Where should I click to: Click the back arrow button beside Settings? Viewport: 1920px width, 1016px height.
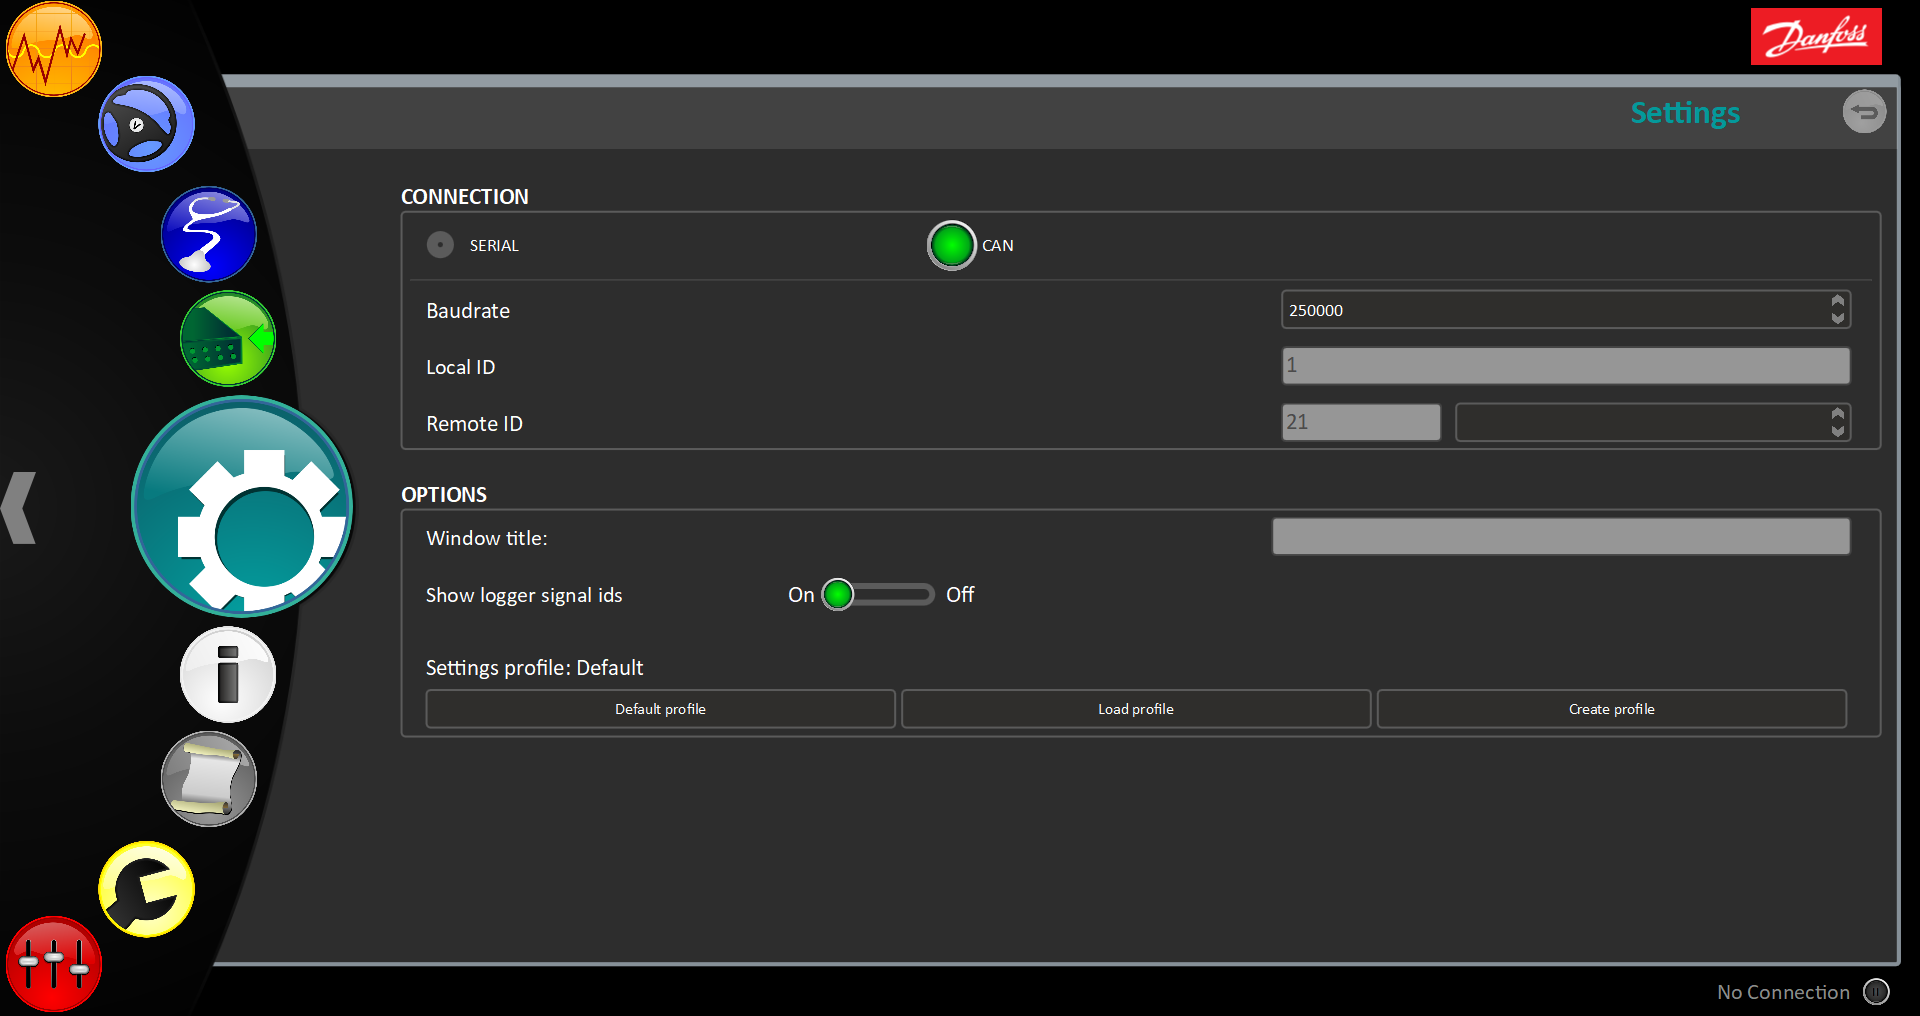pyautogui.click(x=1864, y=112)
